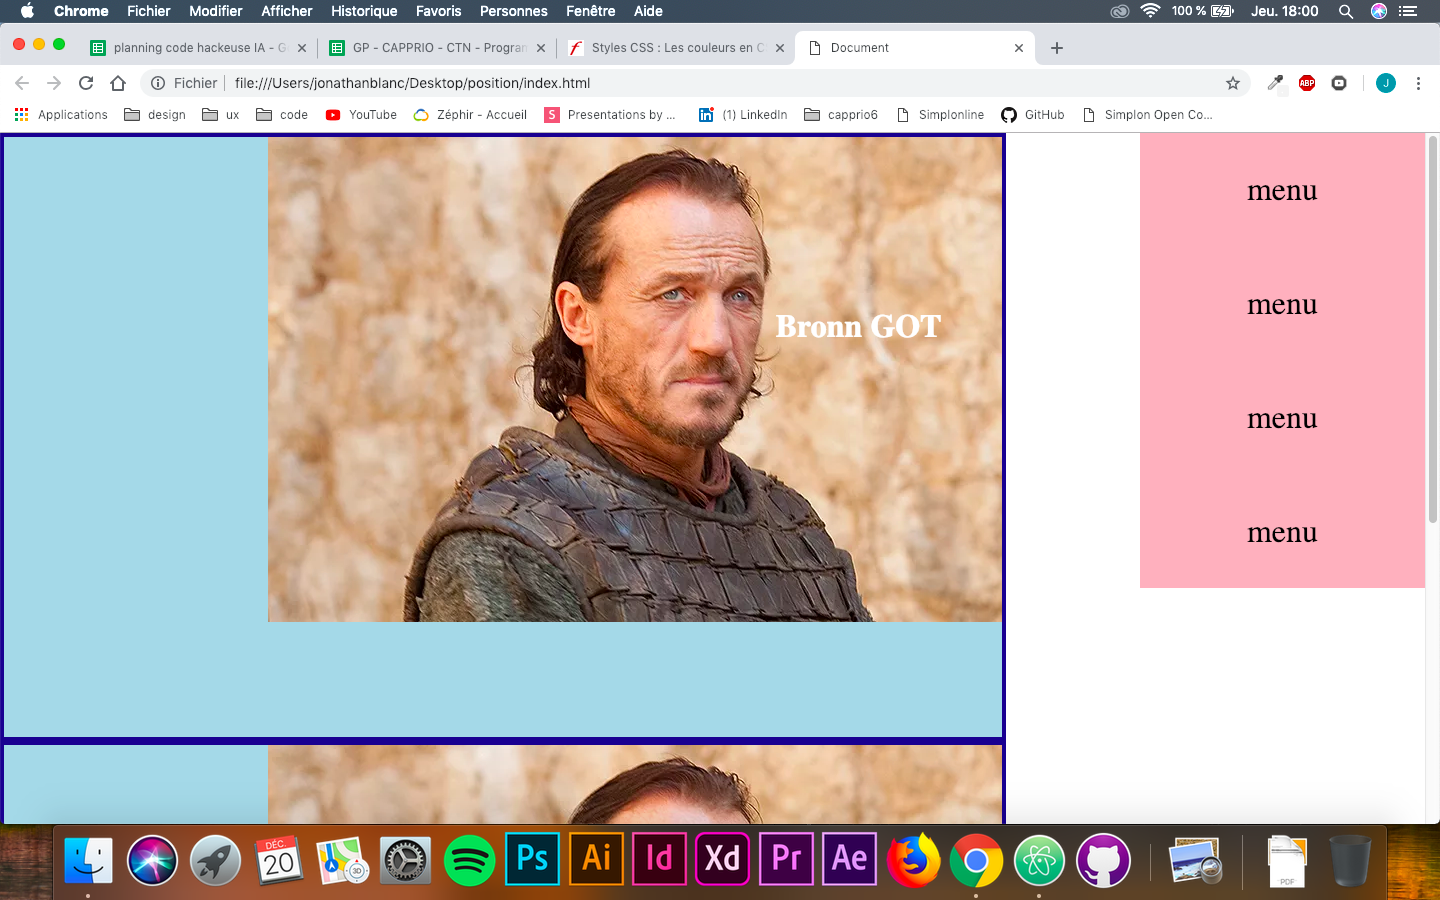Launch InDesign from the Dock

(659, 859)
